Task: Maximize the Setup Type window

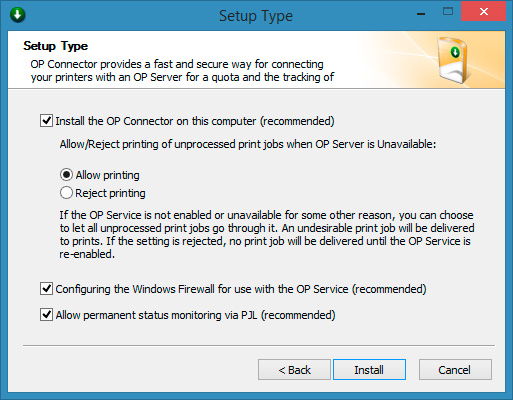Action: [x=448, y=12]
